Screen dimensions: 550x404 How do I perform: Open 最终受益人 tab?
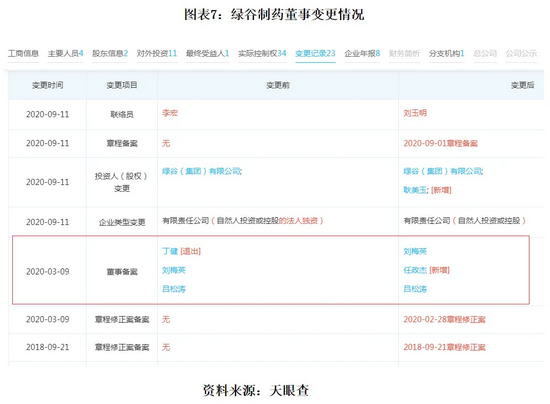tap(207, 53)
